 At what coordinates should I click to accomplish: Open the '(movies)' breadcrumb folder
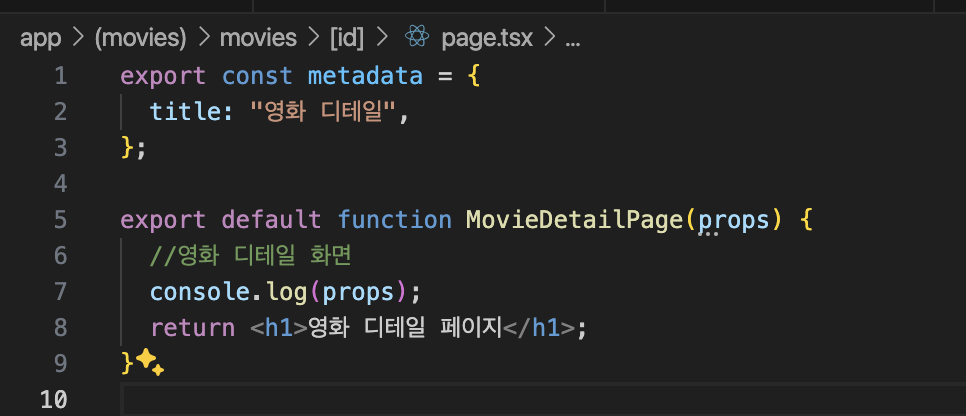tap(140, 39)
